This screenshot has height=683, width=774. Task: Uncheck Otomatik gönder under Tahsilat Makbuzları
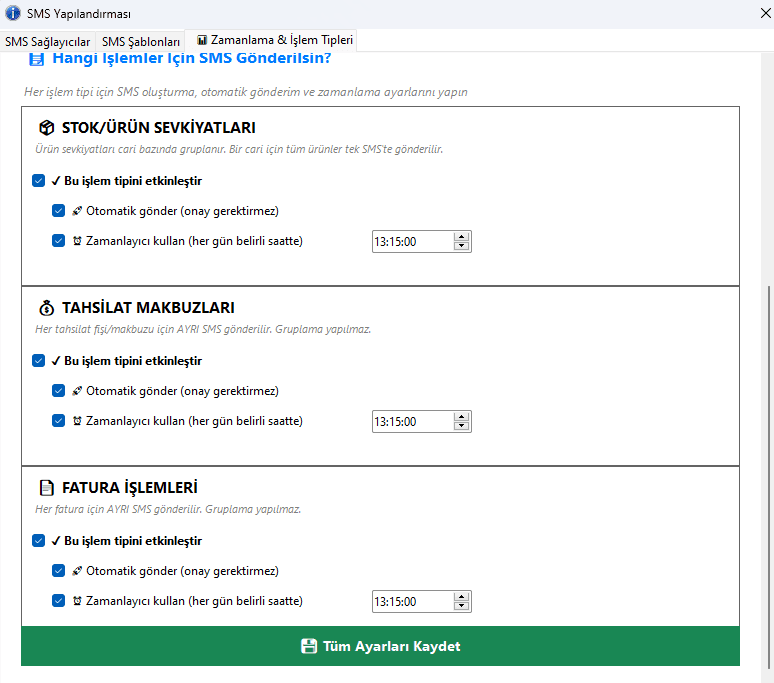click(x=58, y=391)
